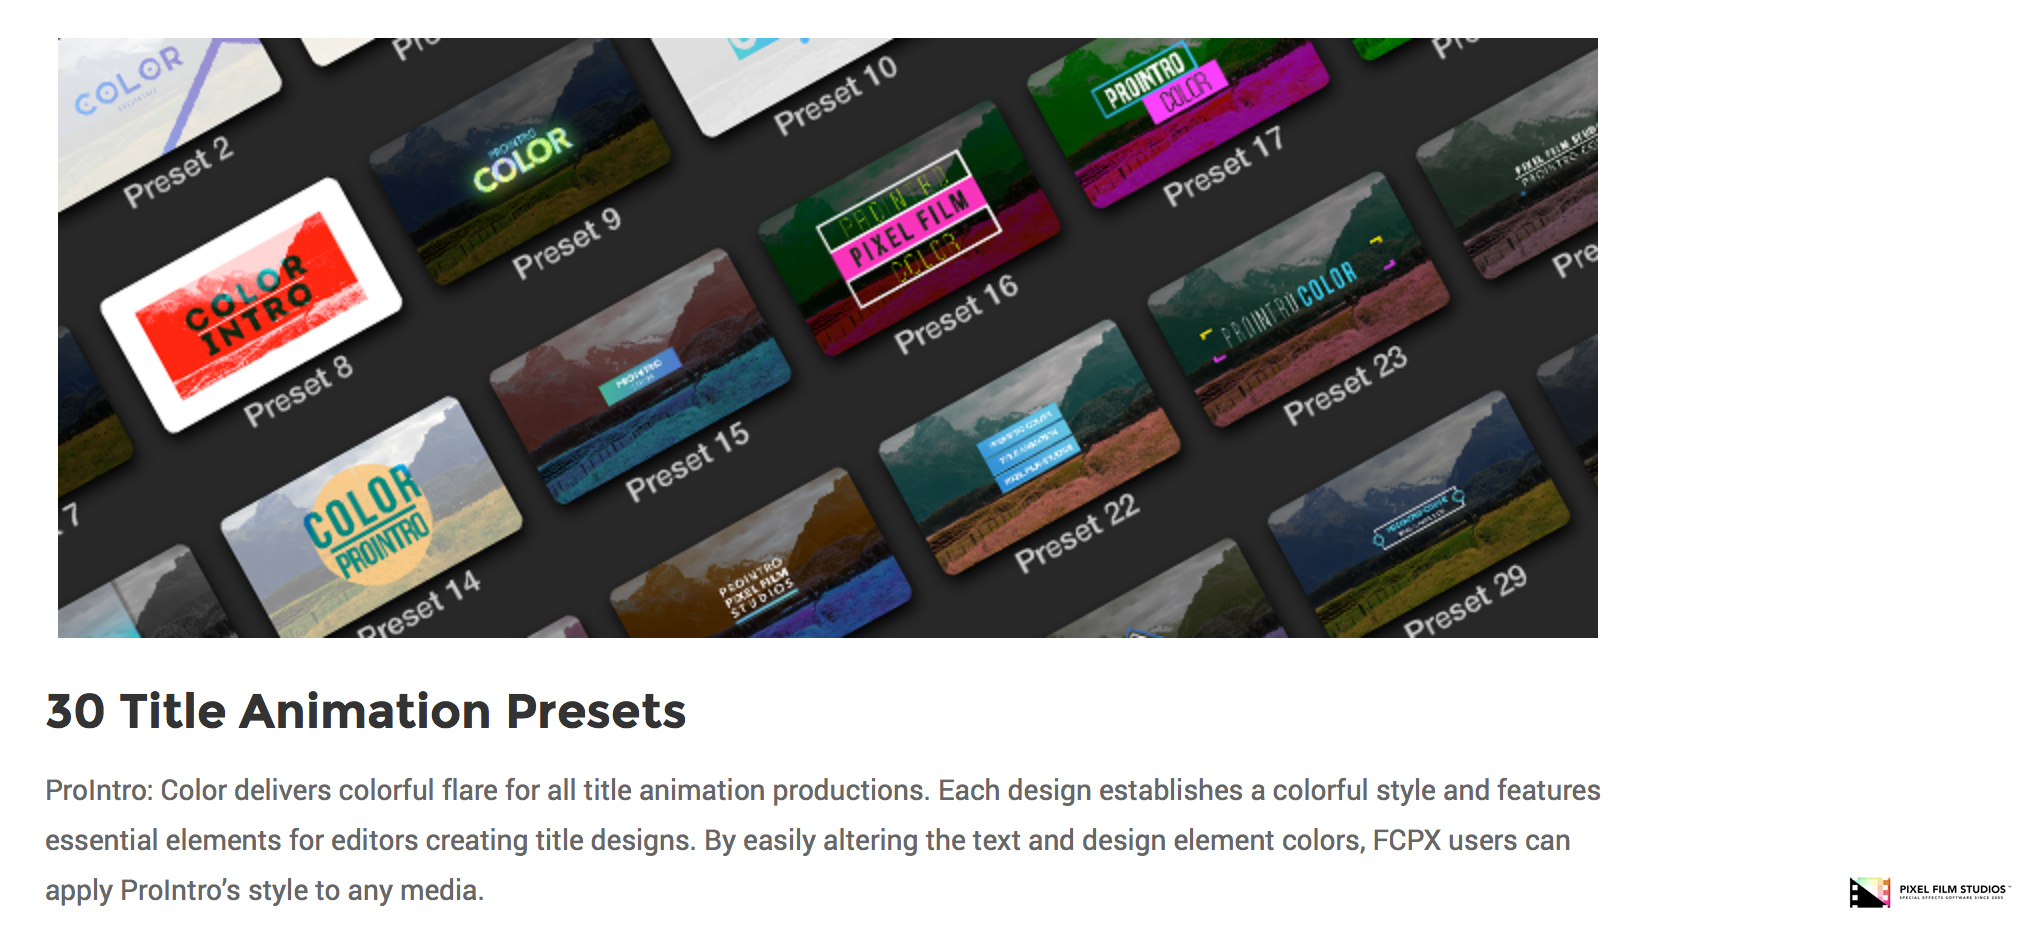
Task: Click the "Preset 14" label
Action: (x=419, y=607)
